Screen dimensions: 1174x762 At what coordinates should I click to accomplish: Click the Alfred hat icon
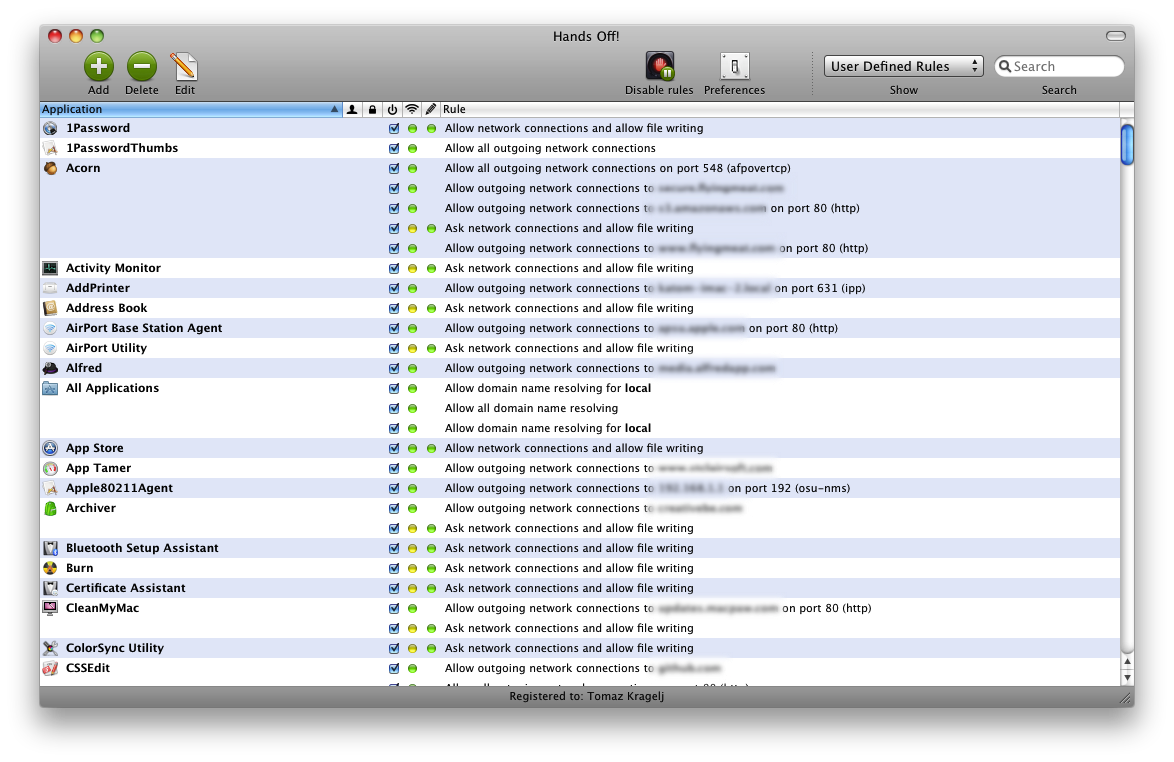click(50, 368)
